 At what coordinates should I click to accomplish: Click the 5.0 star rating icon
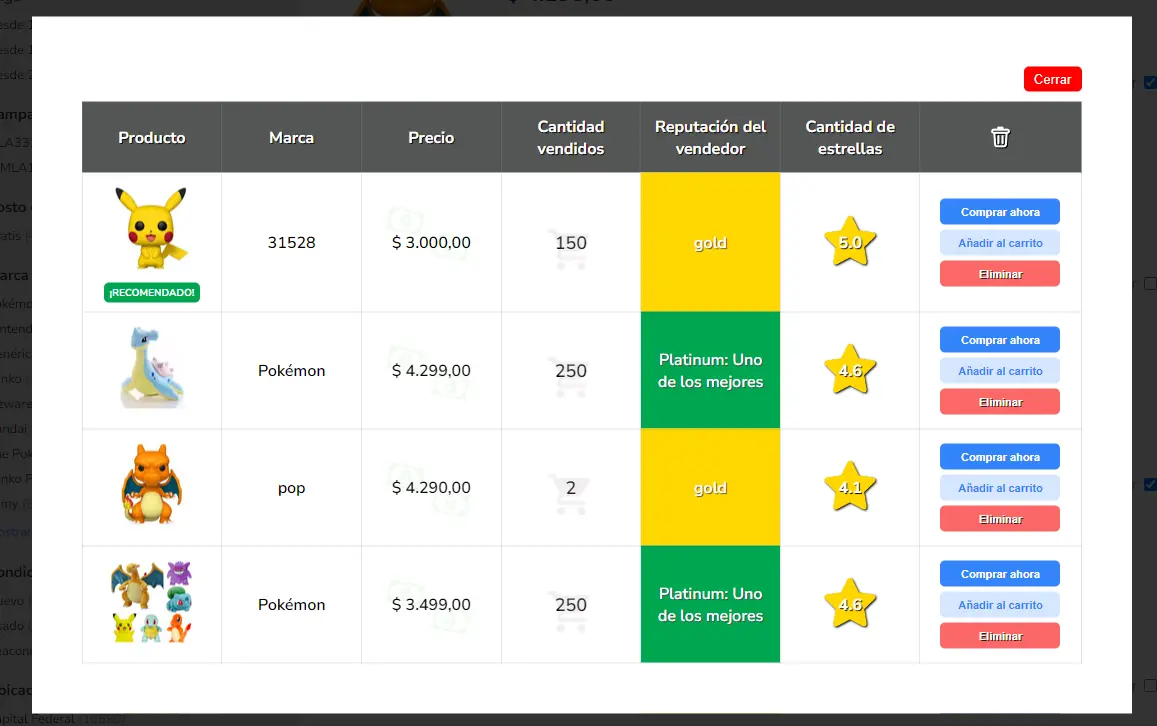click(x=850, y=242)
